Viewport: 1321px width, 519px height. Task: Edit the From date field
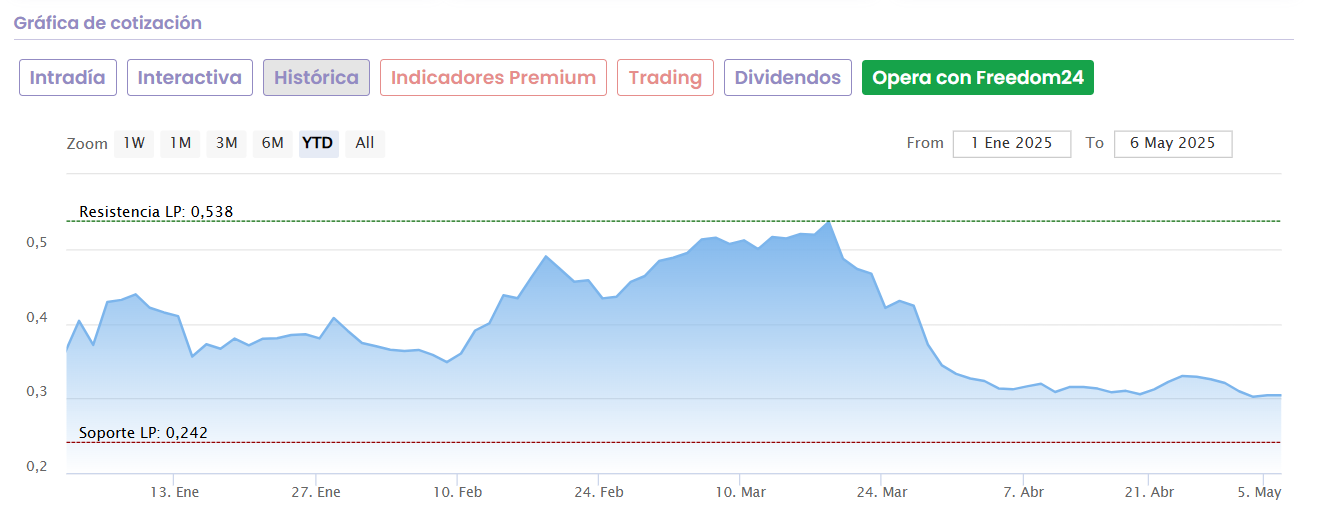(x=1011, y=143)
